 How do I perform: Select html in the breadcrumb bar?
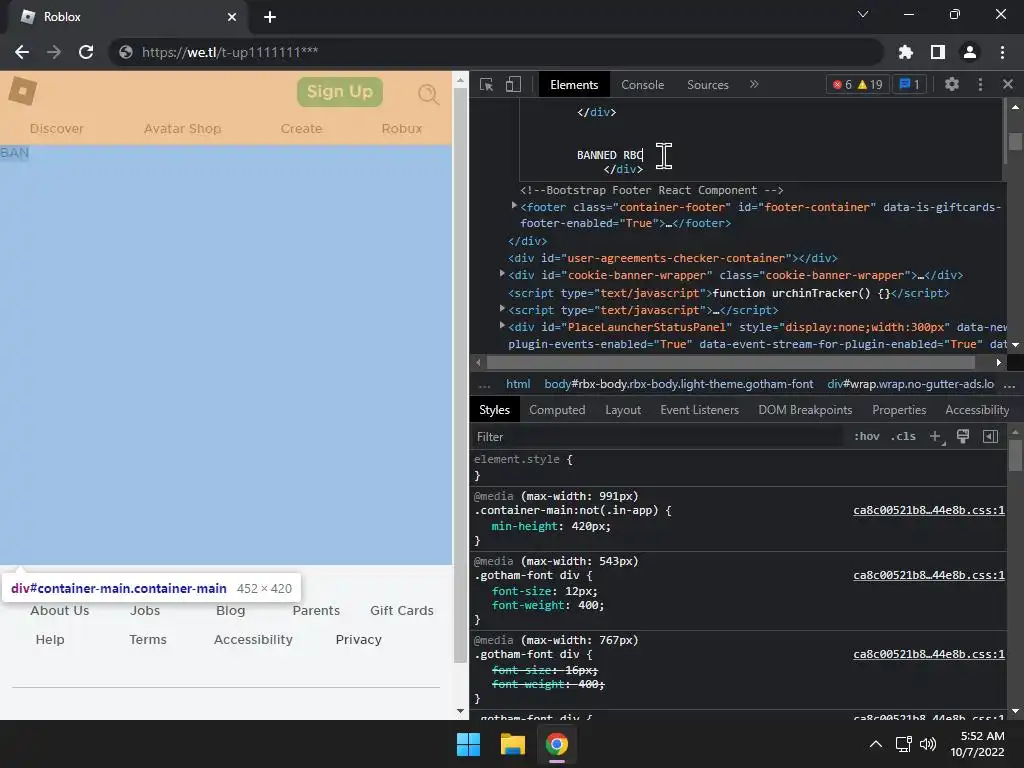point(518,384)
